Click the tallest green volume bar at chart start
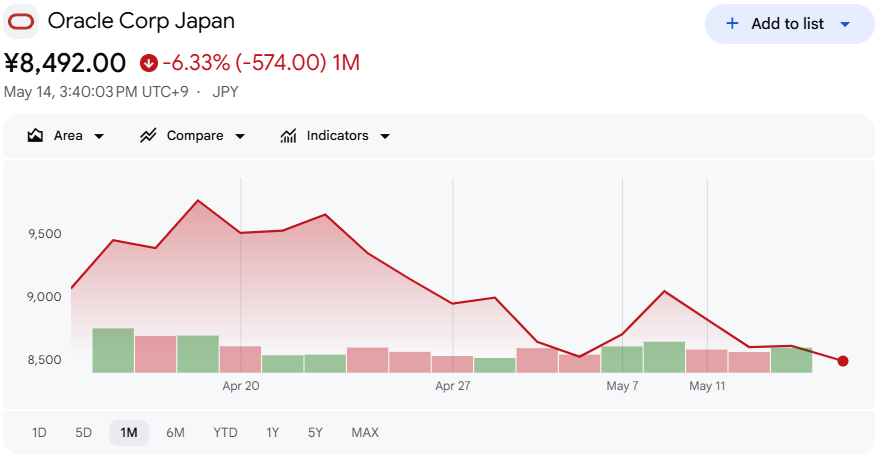The width and height of the screenshot is (883, 462). 113,350
